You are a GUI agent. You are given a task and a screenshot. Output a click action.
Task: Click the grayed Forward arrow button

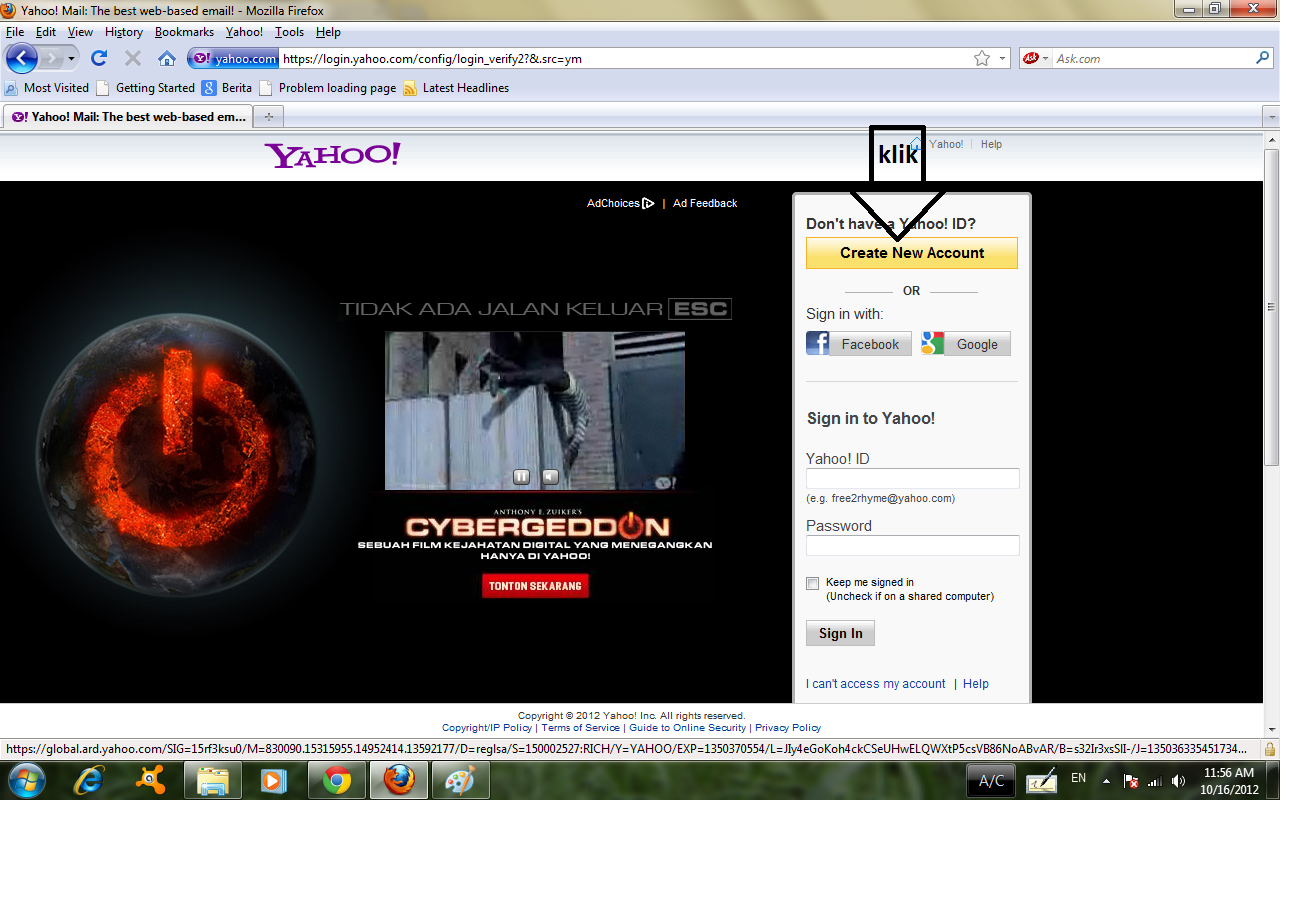[x=51, y=58]
